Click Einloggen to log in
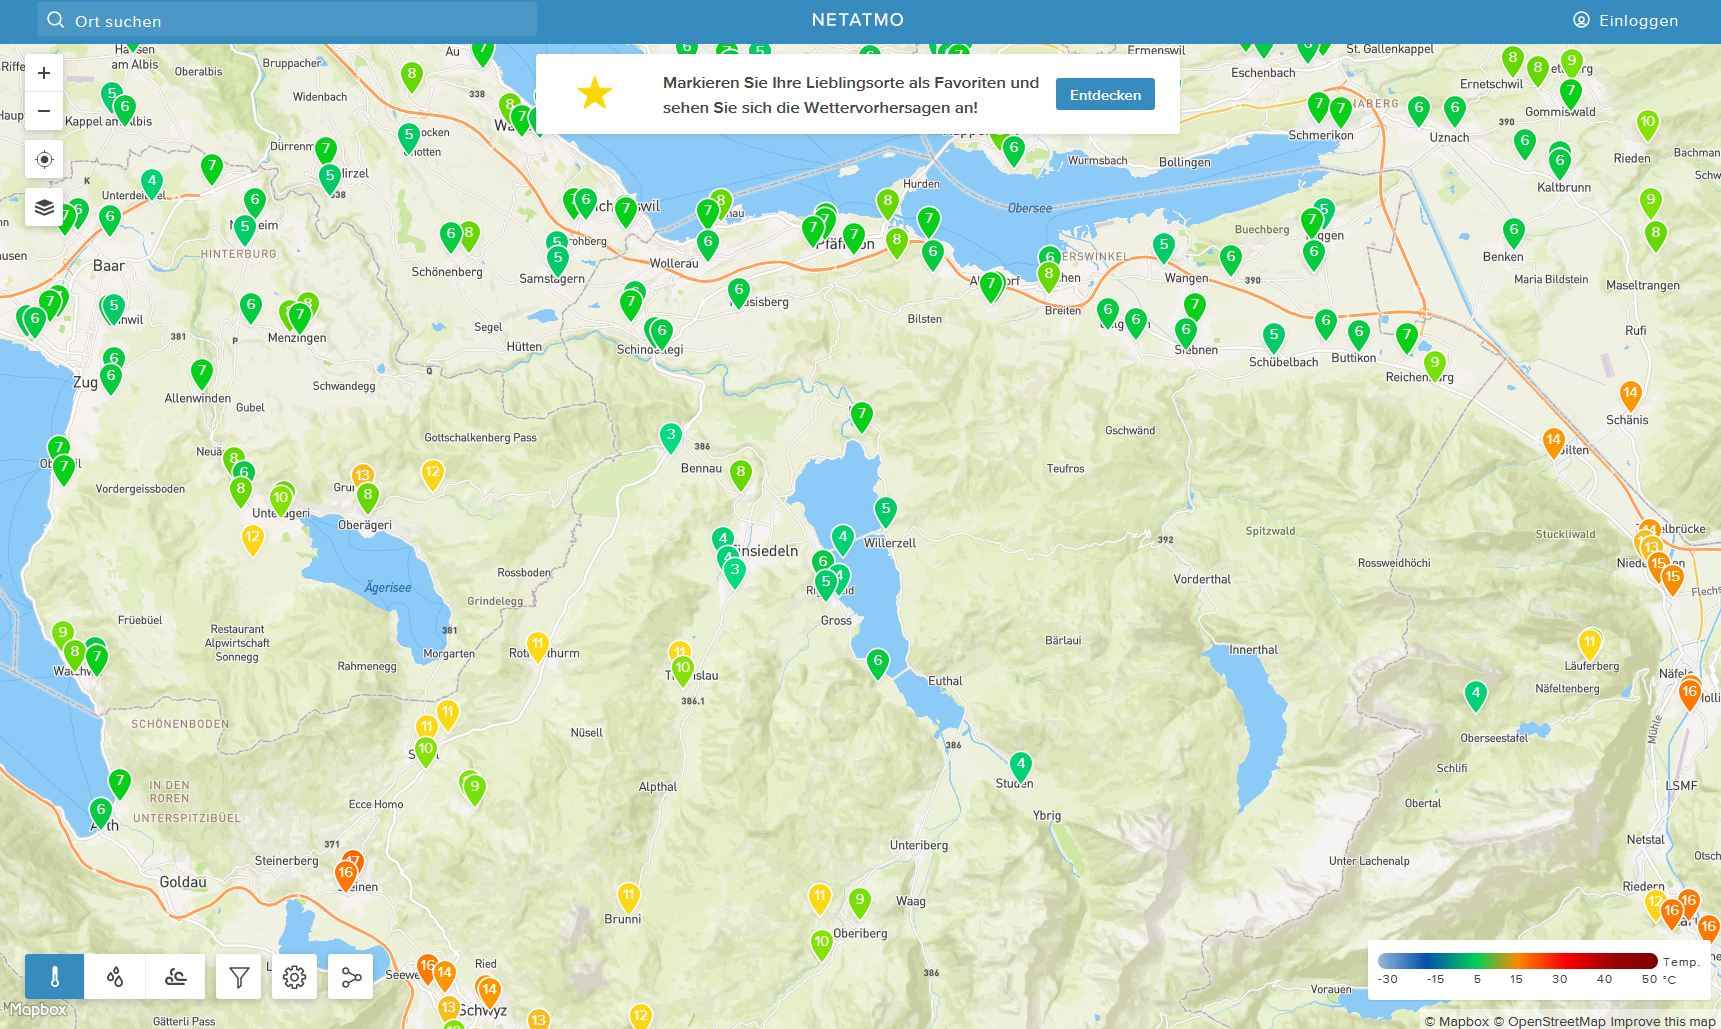The height and width of the screenshot is (1029, 1721). click(1625, 20)
